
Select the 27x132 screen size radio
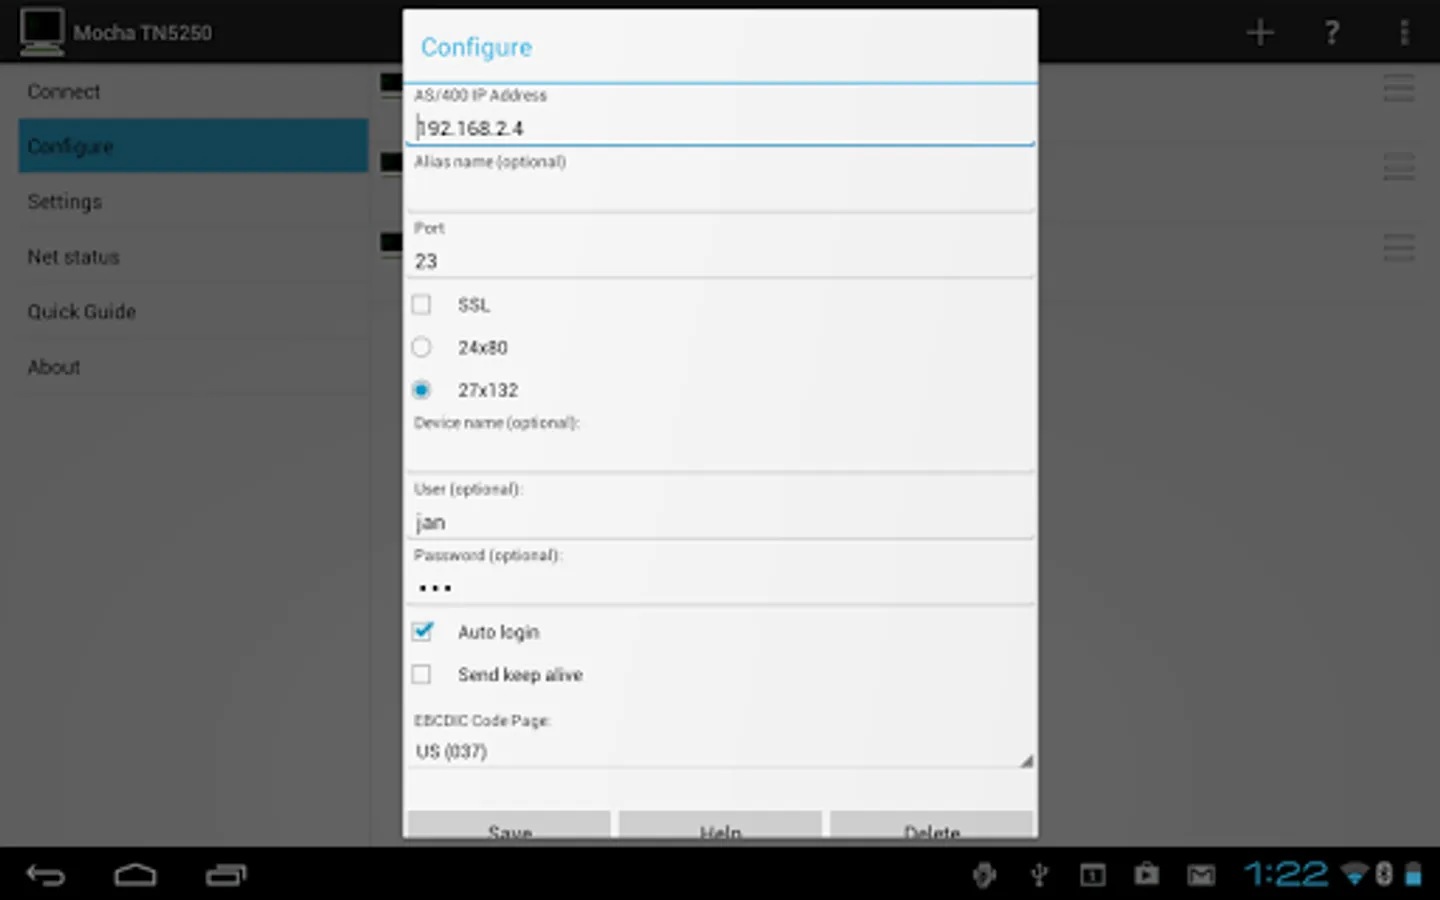pyautogui.click(x=421, y=390)
